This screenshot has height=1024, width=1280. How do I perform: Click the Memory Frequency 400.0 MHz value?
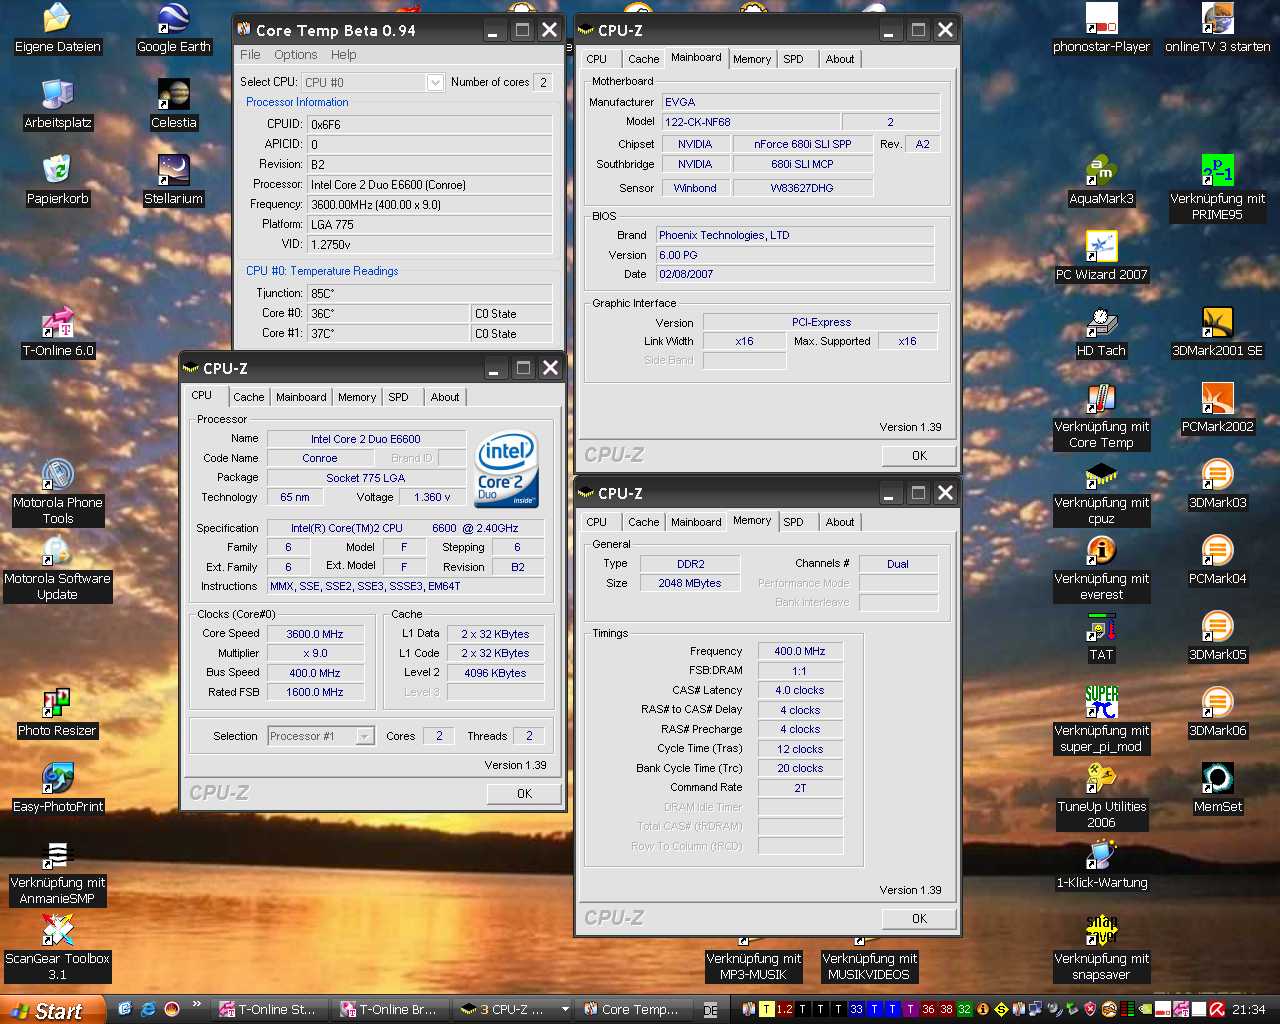pos(800,651)
